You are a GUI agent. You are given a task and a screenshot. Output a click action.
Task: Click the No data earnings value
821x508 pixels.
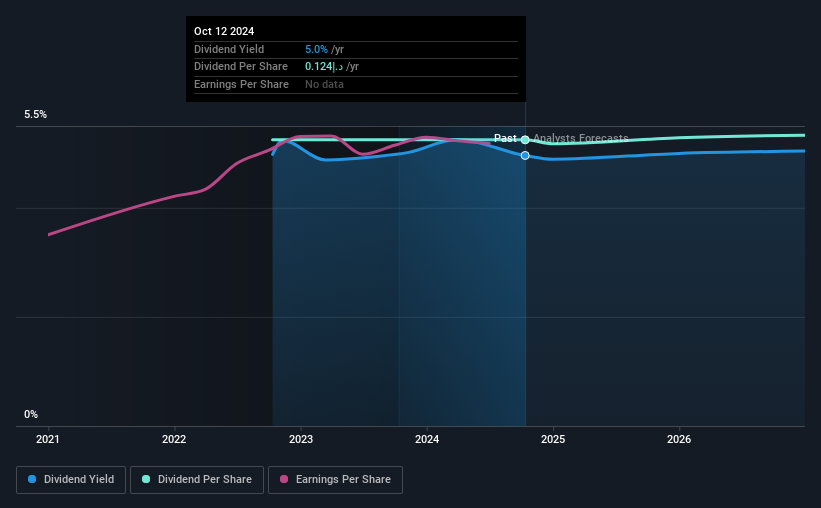click(325, 84)
